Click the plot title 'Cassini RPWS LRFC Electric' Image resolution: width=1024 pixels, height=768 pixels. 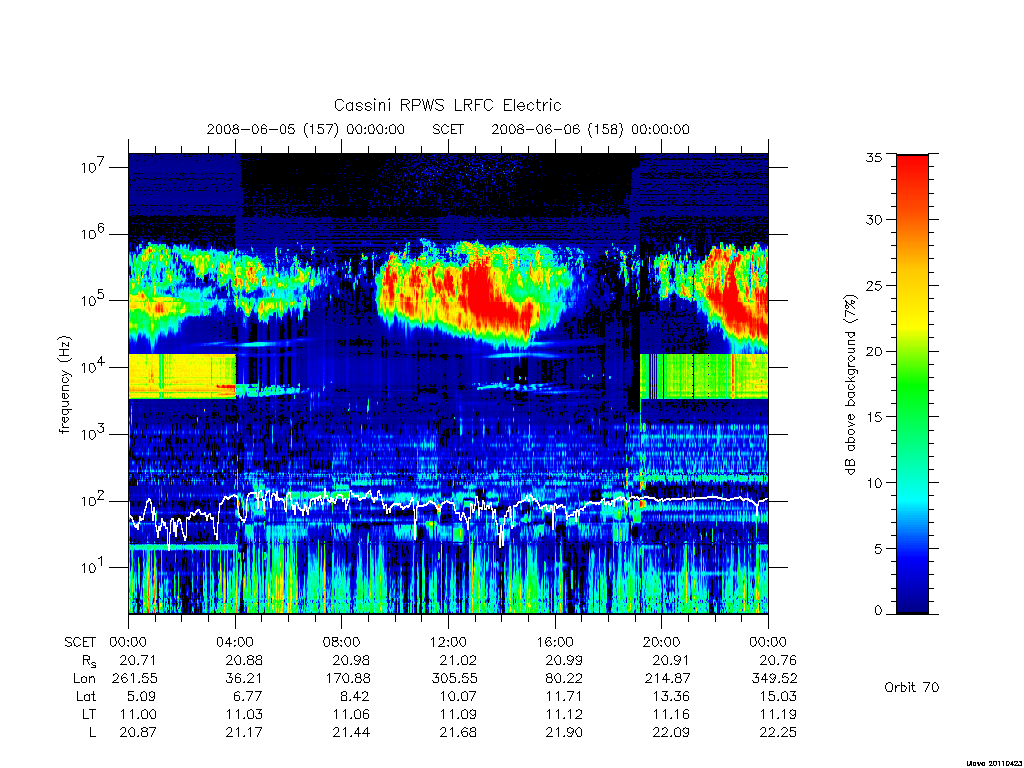[447, 105]
